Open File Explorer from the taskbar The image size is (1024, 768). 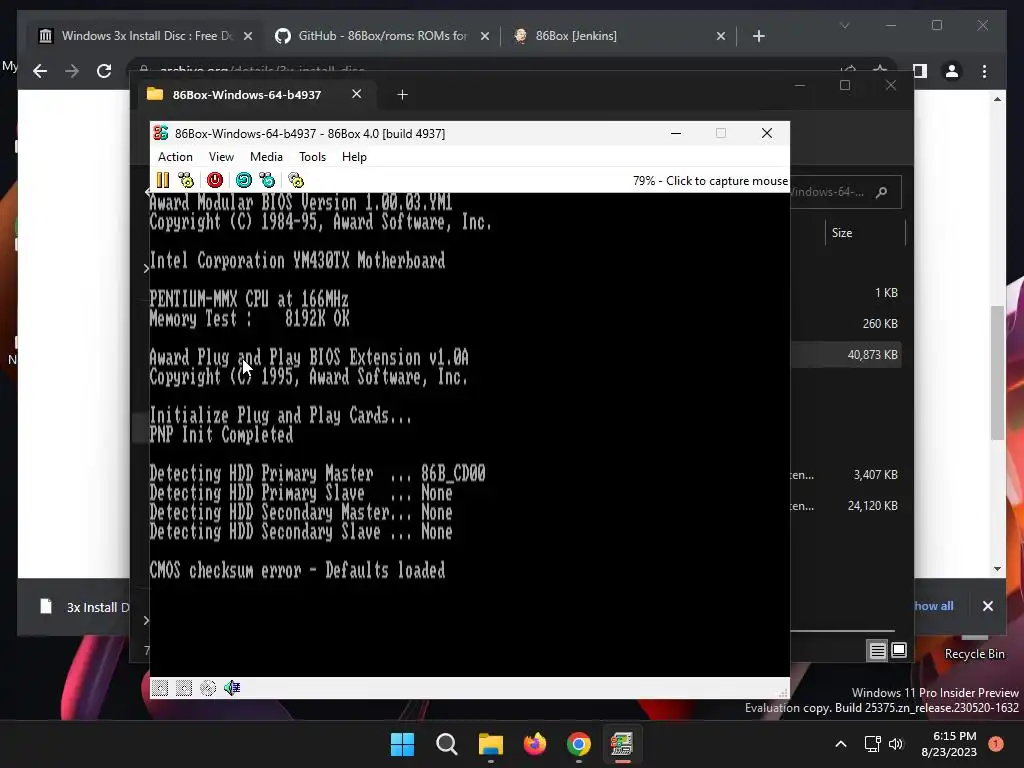tap(490, 744)
